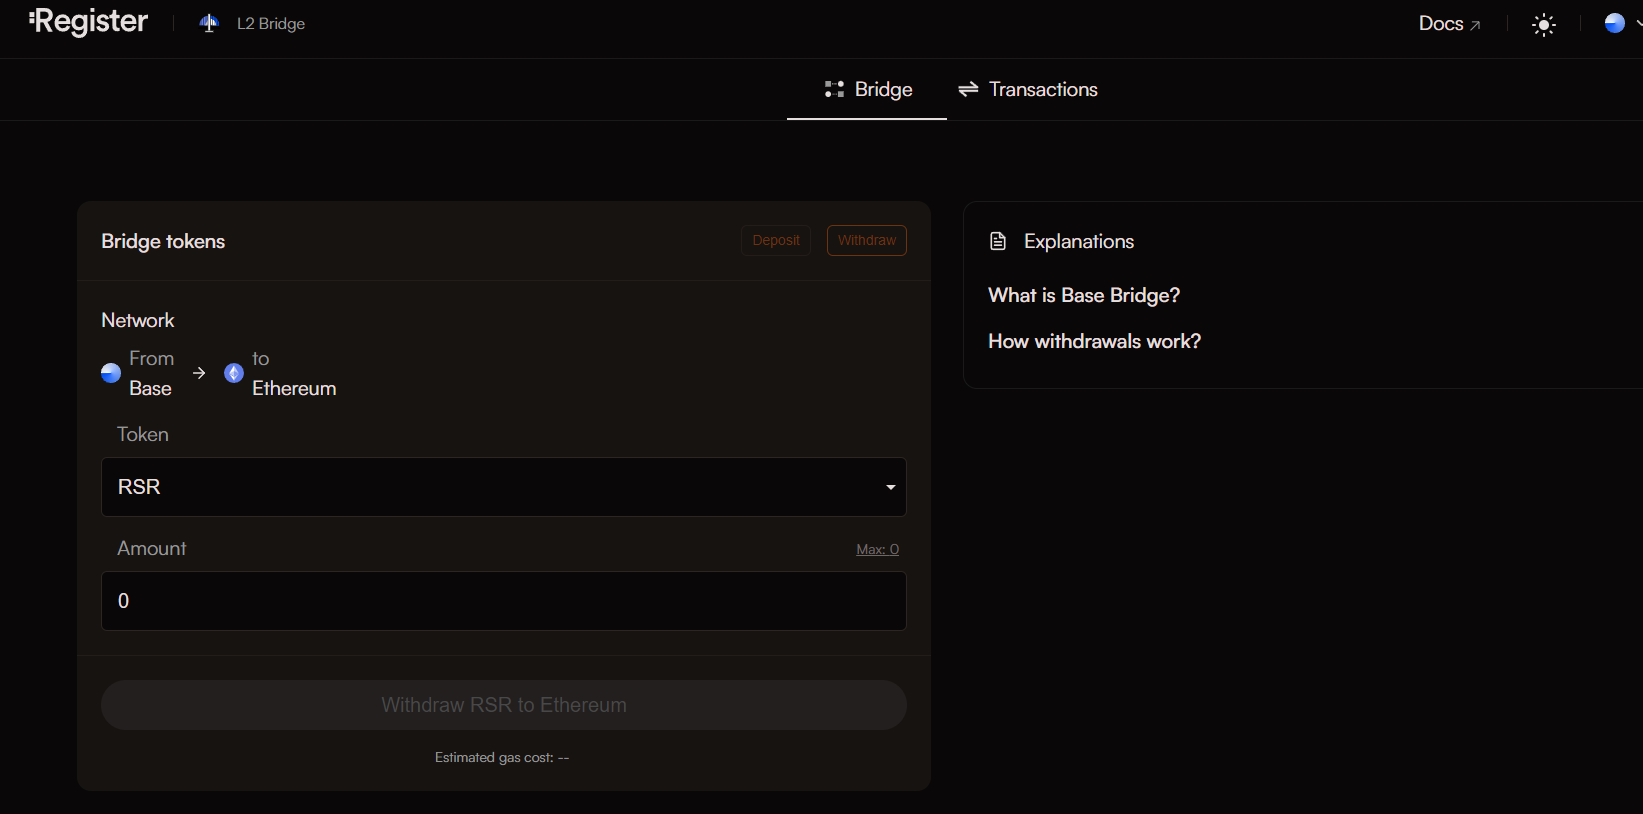The height and width of the screenshot is (814, 1643).
Task: Click the L2 Bridge icon in header
Action: (209, 23)
